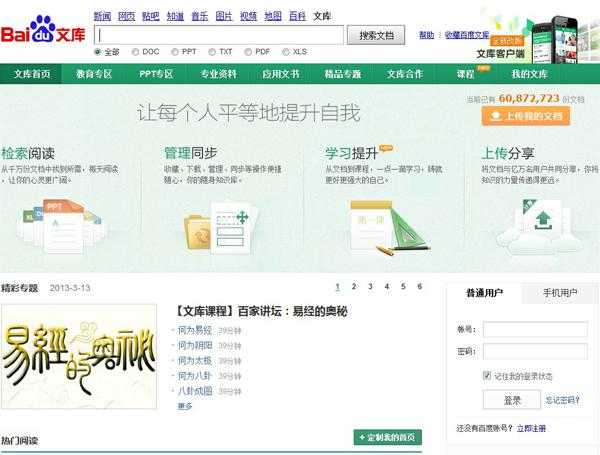Toggle the 记住我的登录状态 checkbox

(x=487, y=375)
